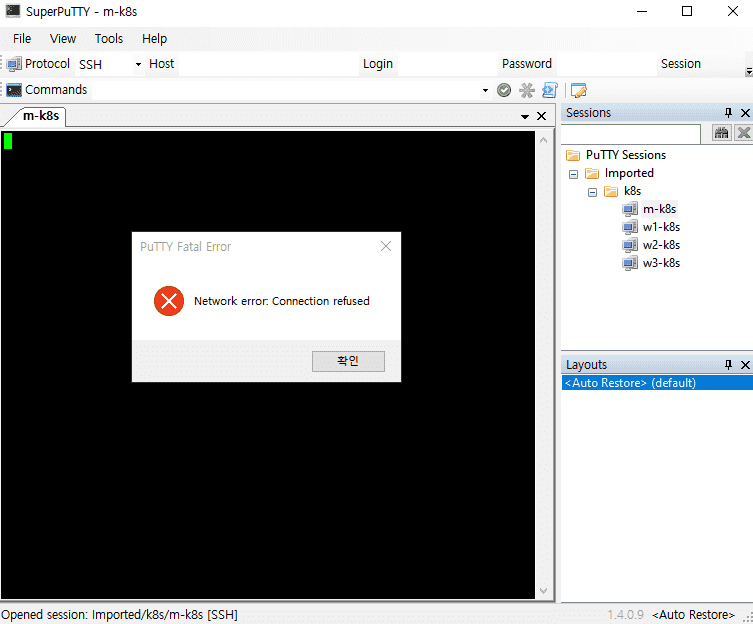The image size is (753, 624).
Task: Click the Password input field
Action: [606, 64]
